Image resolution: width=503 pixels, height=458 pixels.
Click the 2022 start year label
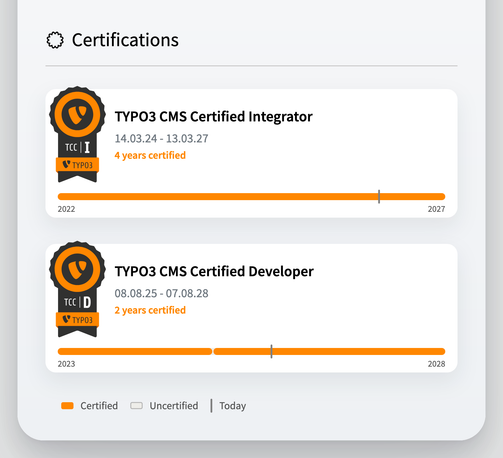pyautogui.click(x=66, y=209)
